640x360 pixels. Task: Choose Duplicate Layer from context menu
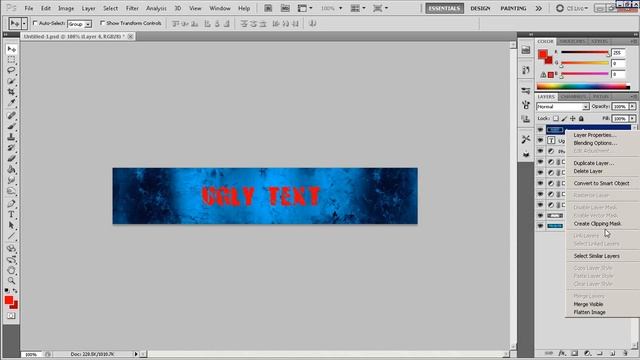click(593, 163)
